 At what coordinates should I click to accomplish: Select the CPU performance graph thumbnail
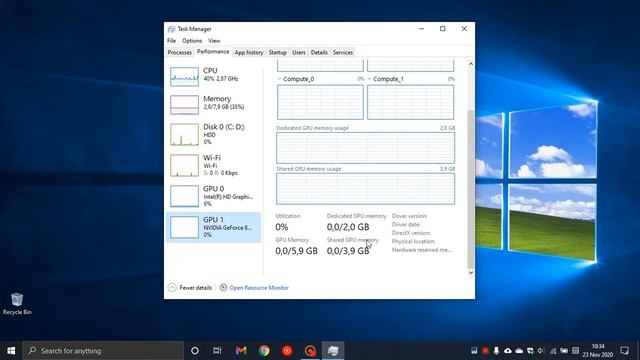[184, 77]
